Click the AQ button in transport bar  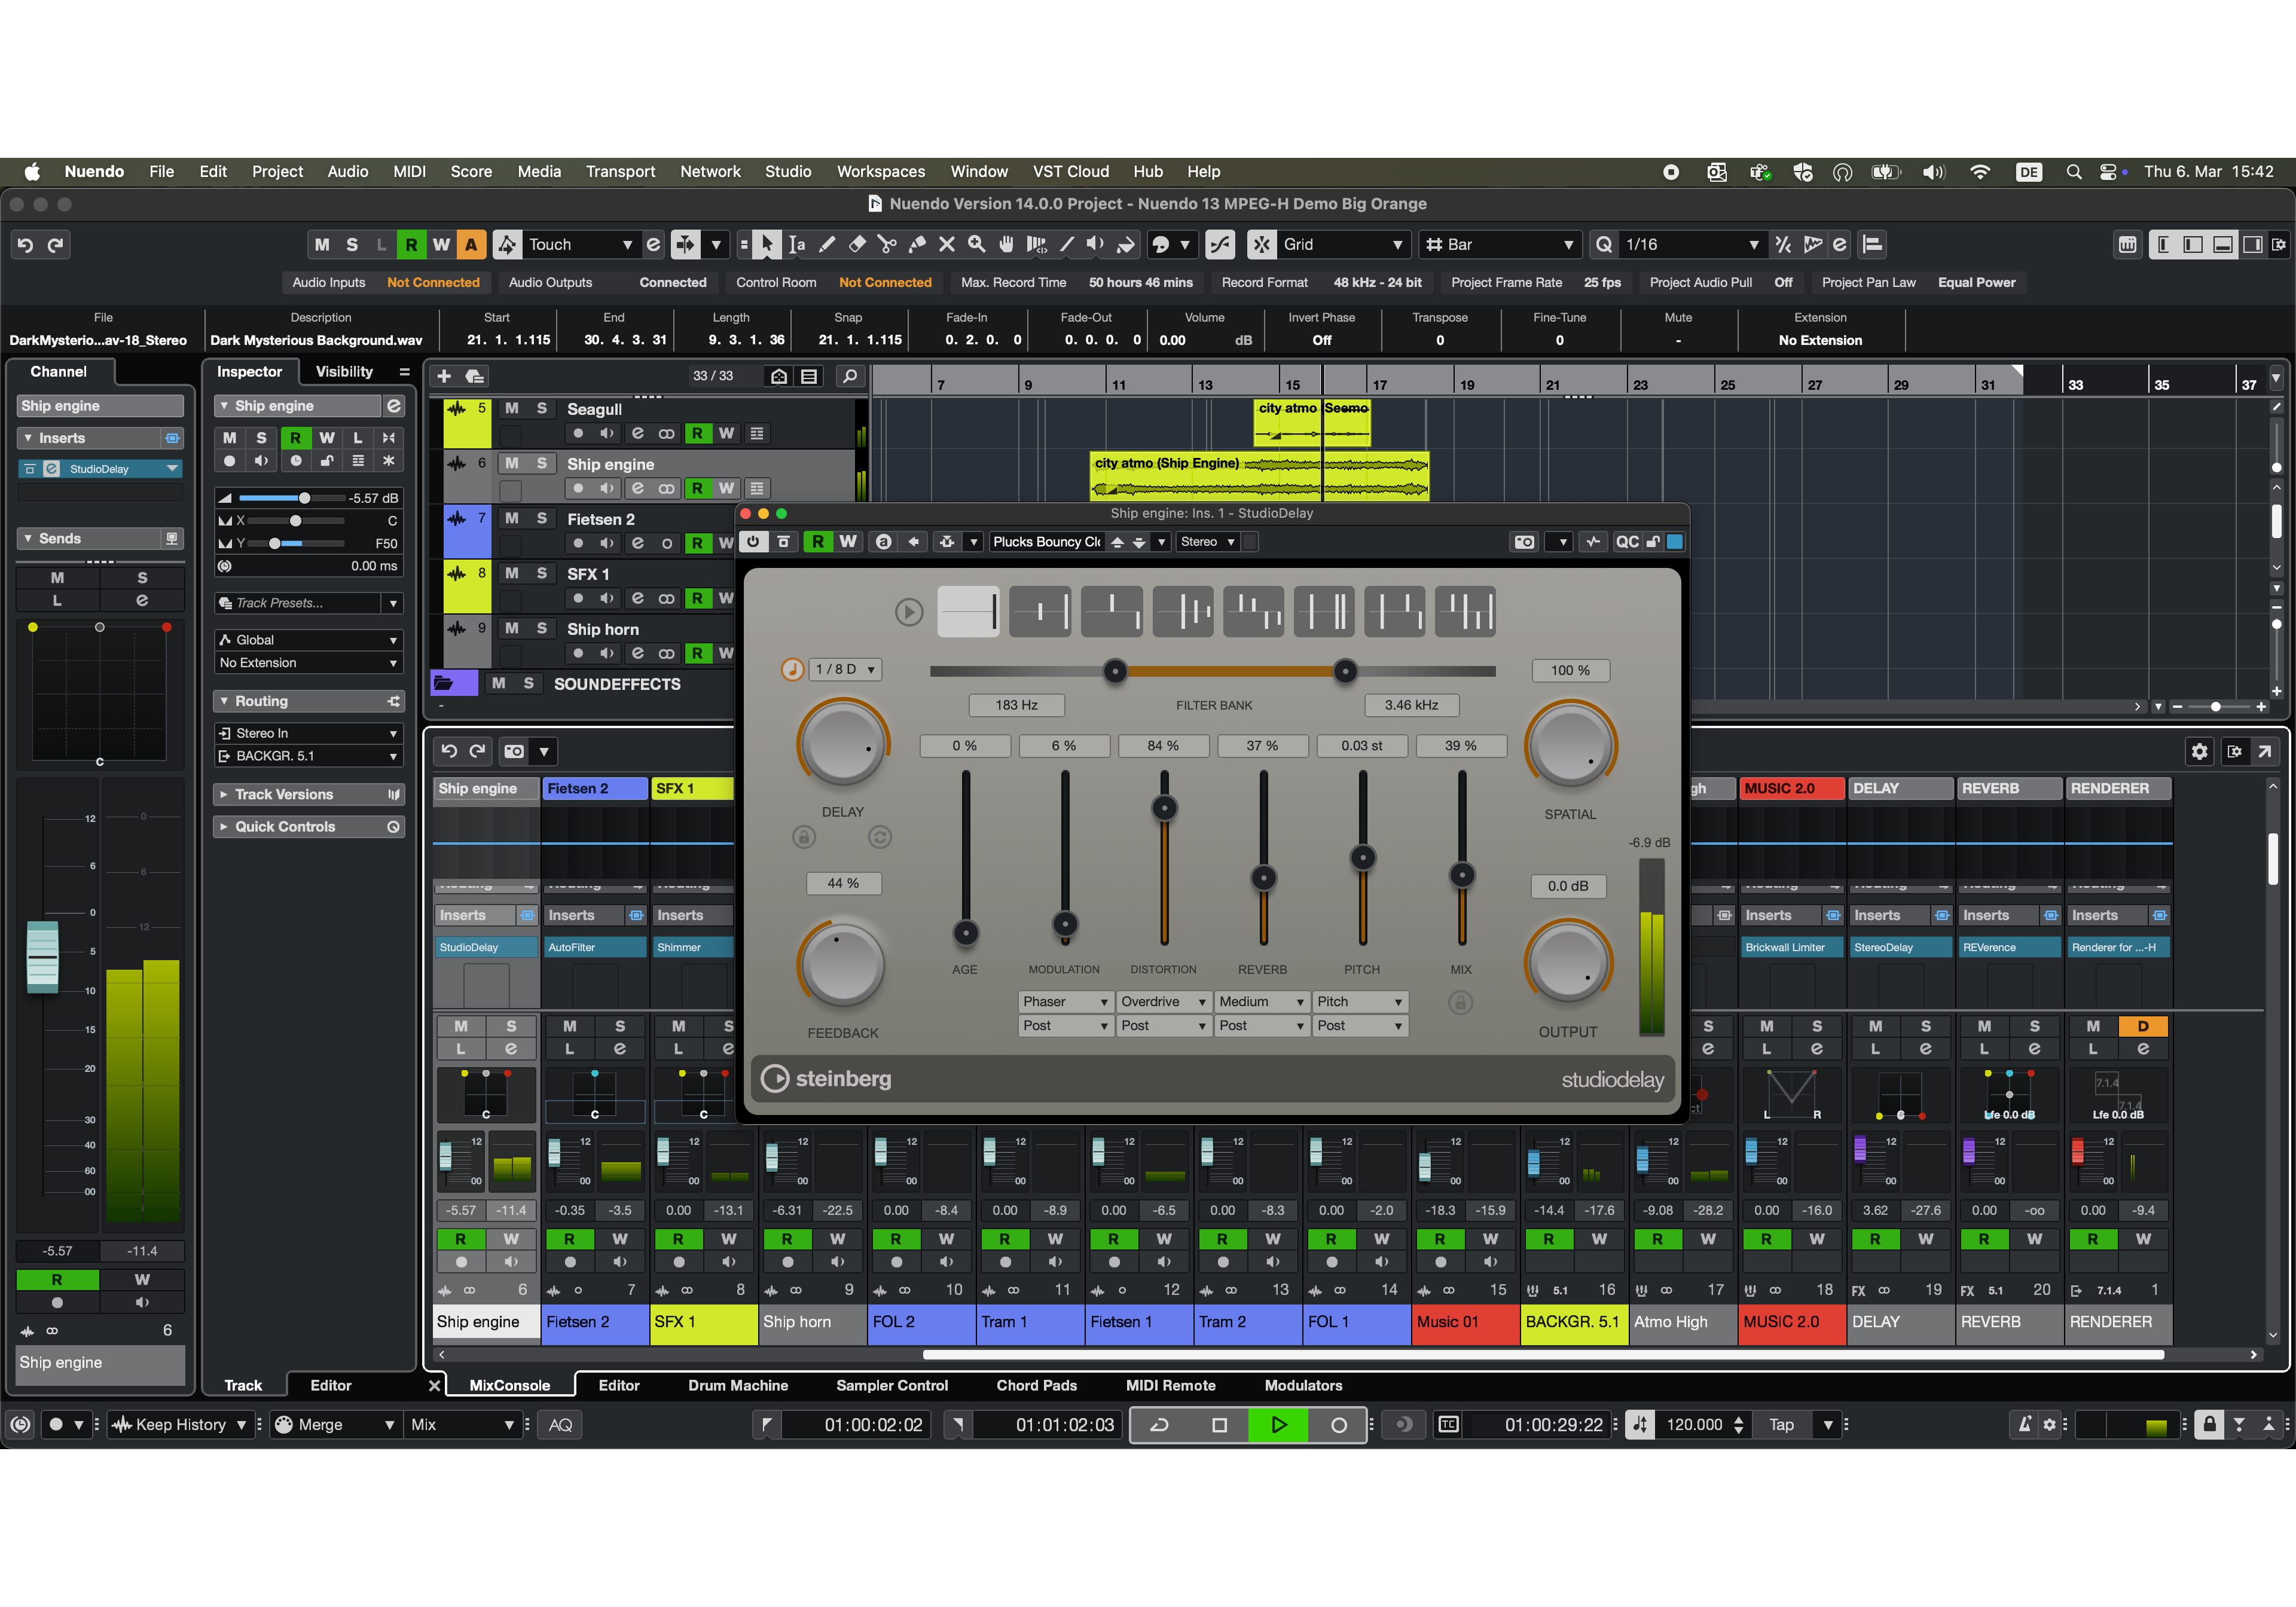point(560,1425)
